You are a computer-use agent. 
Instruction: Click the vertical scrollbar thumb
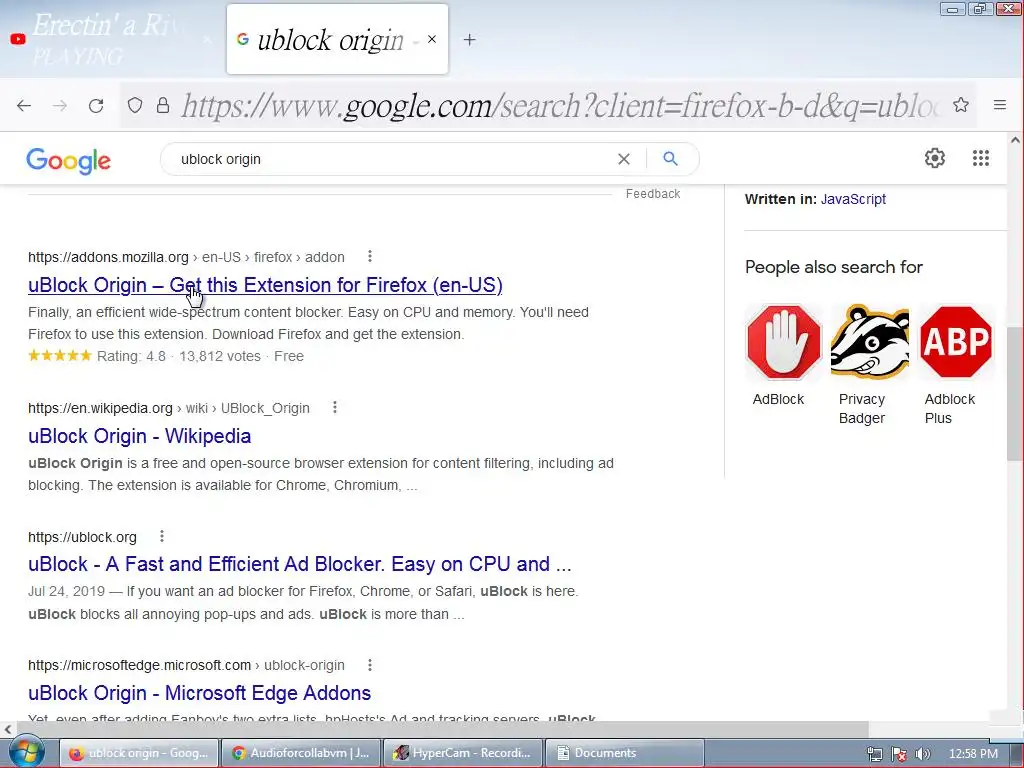pyautogui.click(x=1015, y=393)
